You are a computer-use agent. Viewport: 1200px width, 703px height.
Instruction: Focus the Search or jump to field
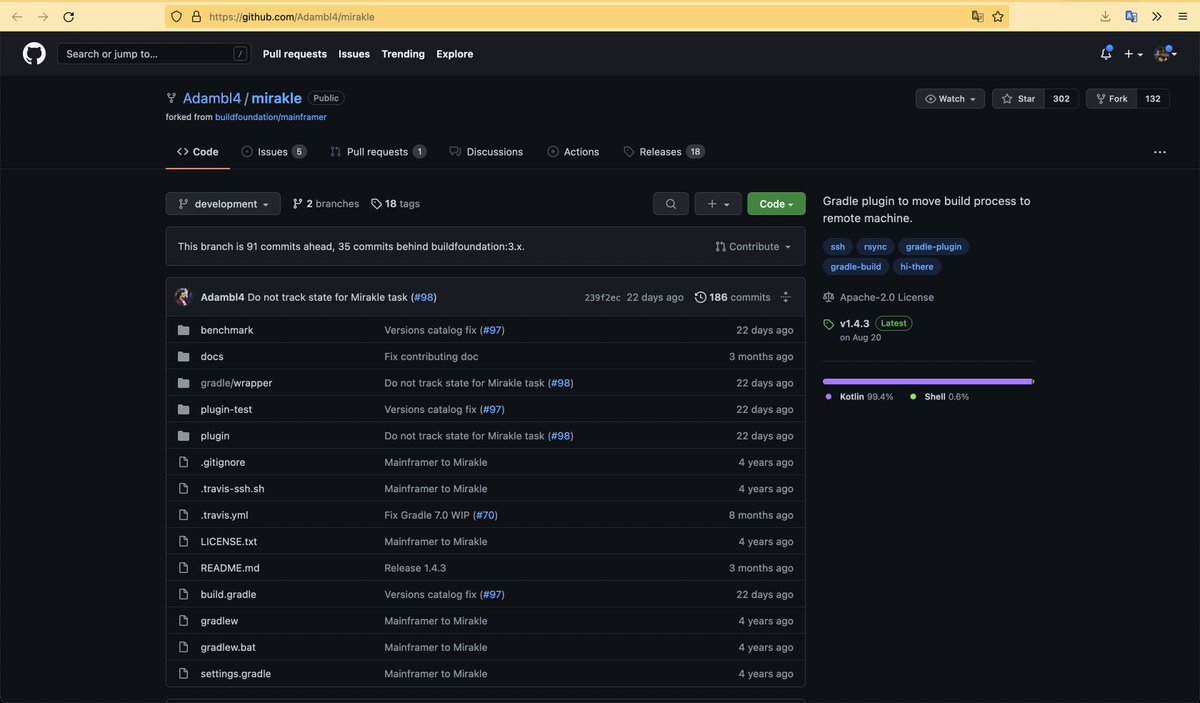click(x=154, y=54)
